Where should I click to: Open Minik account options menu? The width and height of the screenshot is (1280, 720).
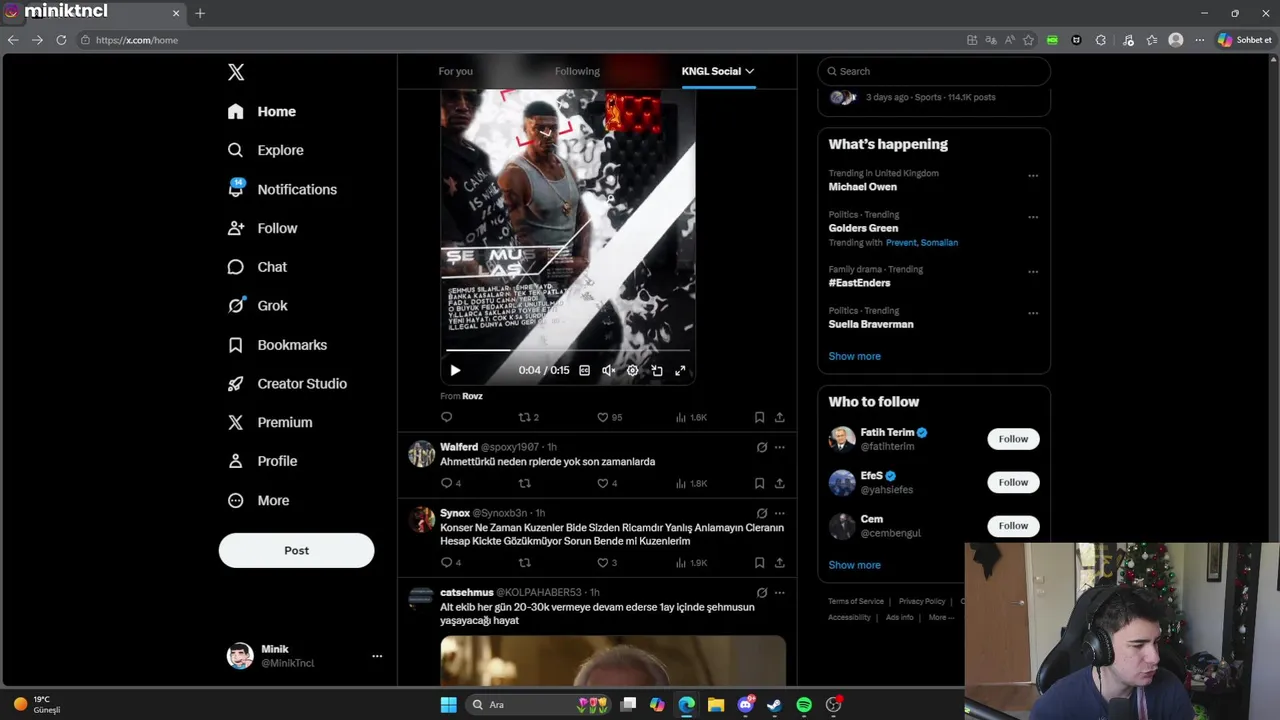377,656
